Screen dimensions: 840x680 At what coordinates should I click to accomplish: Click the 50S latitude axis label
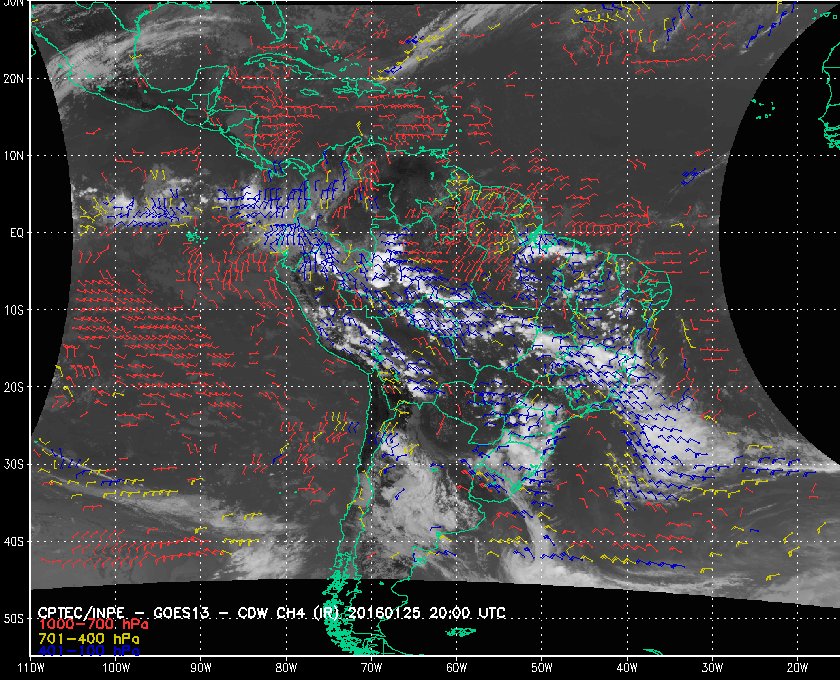[x=13, y=619]
